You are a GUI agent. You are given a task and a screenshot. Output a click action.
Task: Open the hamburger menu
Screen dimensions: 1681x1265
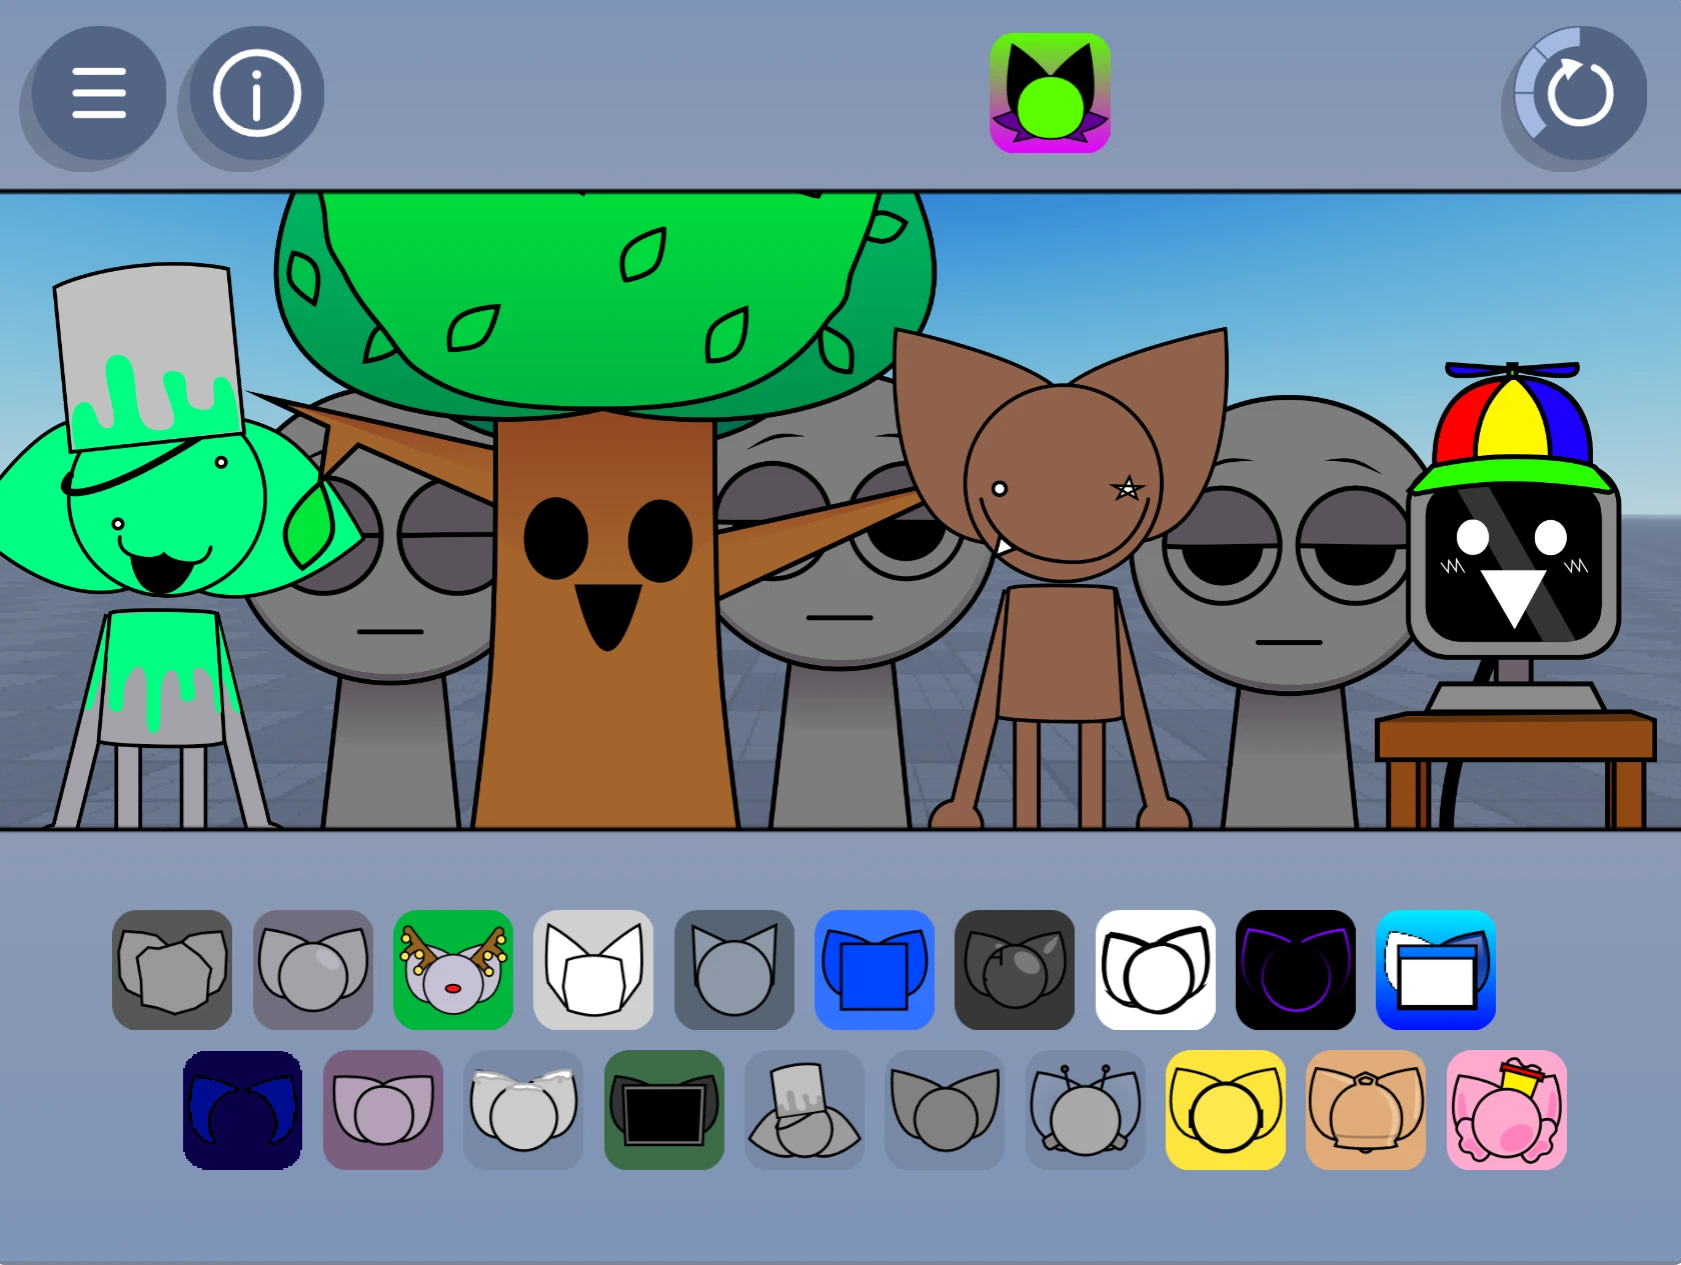tap(95, 92)
